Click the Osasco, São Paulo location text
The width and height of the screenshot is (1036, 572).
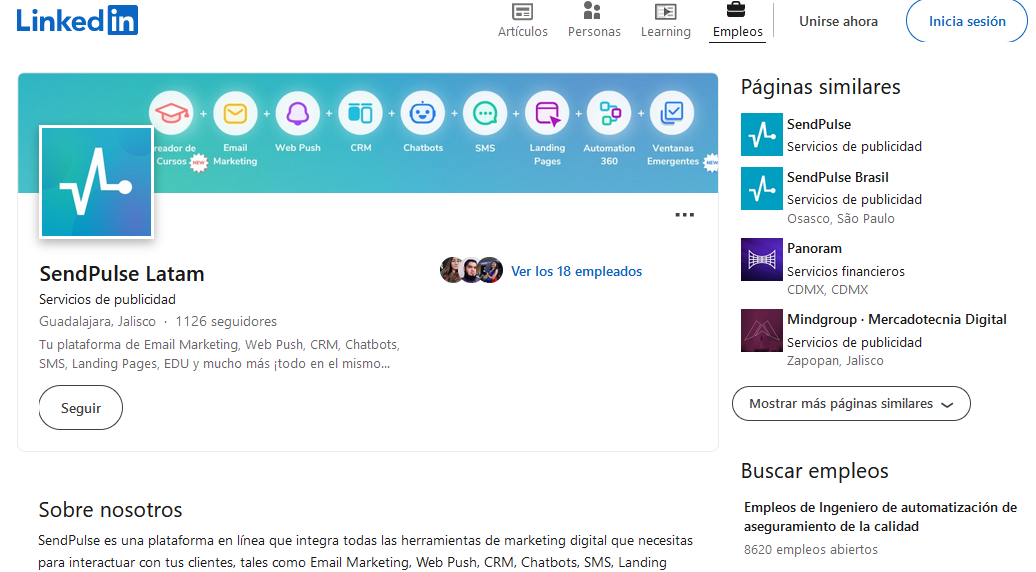840,219
